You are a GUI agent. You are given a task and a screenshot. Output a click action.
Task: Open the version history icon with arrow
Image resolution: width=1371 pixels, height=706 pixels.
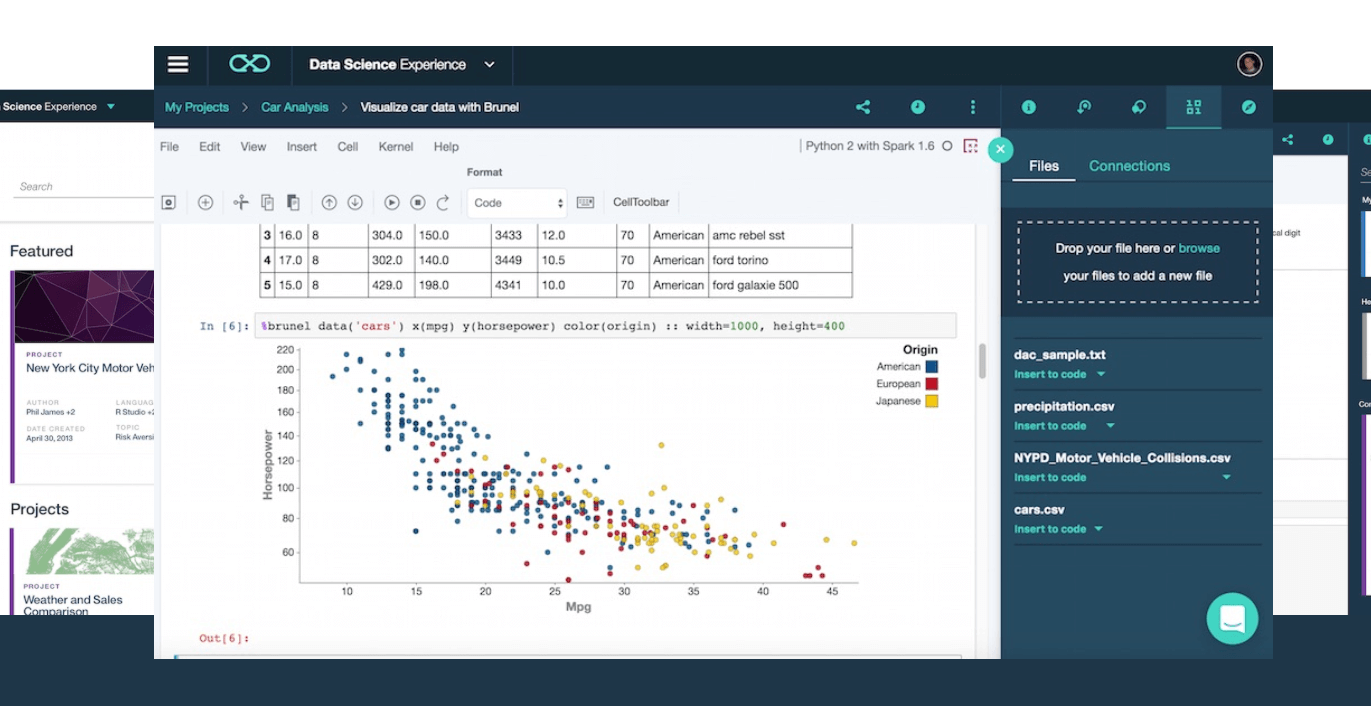1083,107
